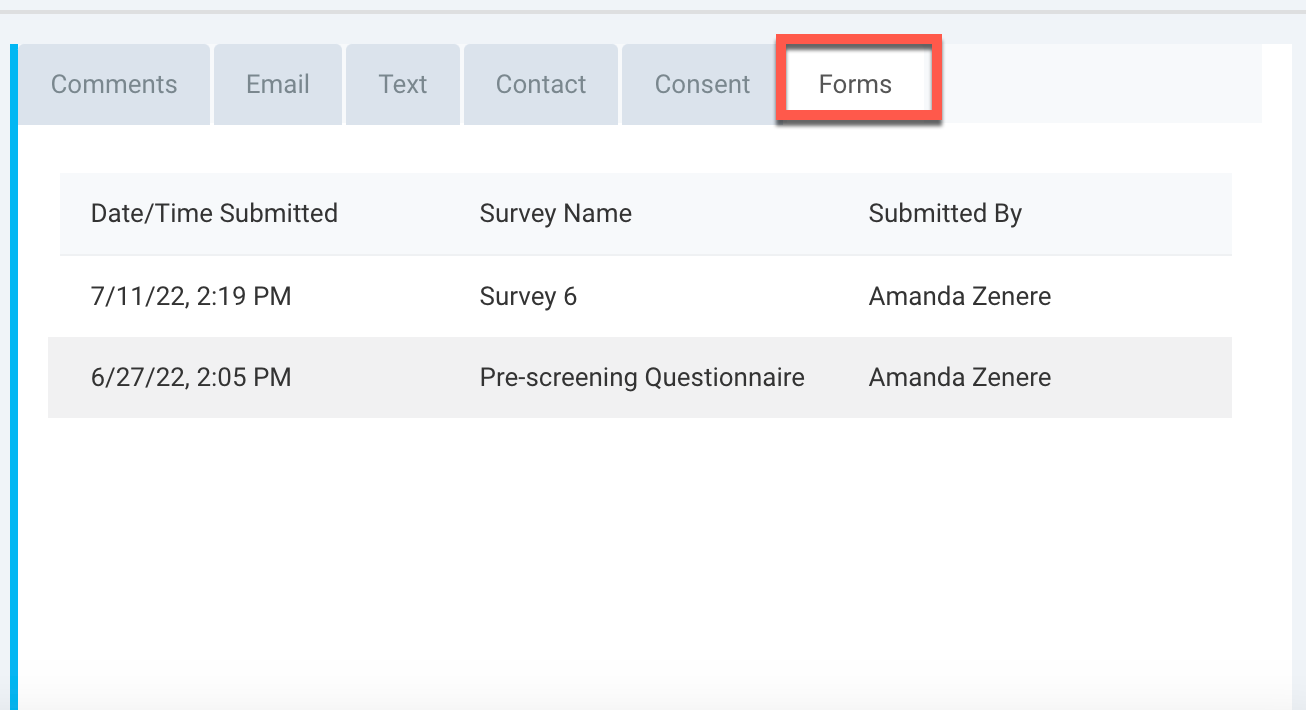Click Amanda Zenere in the Pre-screening Questionnaire row
Viewport: 1306px width, 710px height.
pyautogui.click(x=959, y=378)
